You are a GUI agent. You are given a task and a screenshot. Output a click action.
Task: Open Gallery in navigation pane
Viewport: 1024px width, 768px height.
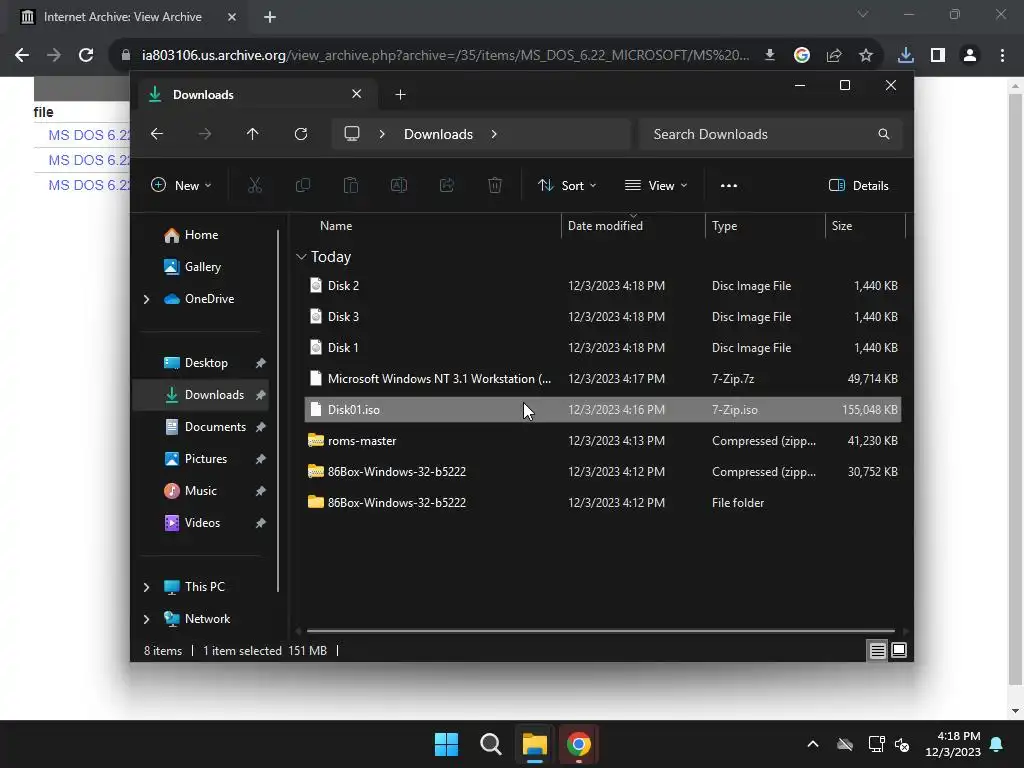[201, 267]
